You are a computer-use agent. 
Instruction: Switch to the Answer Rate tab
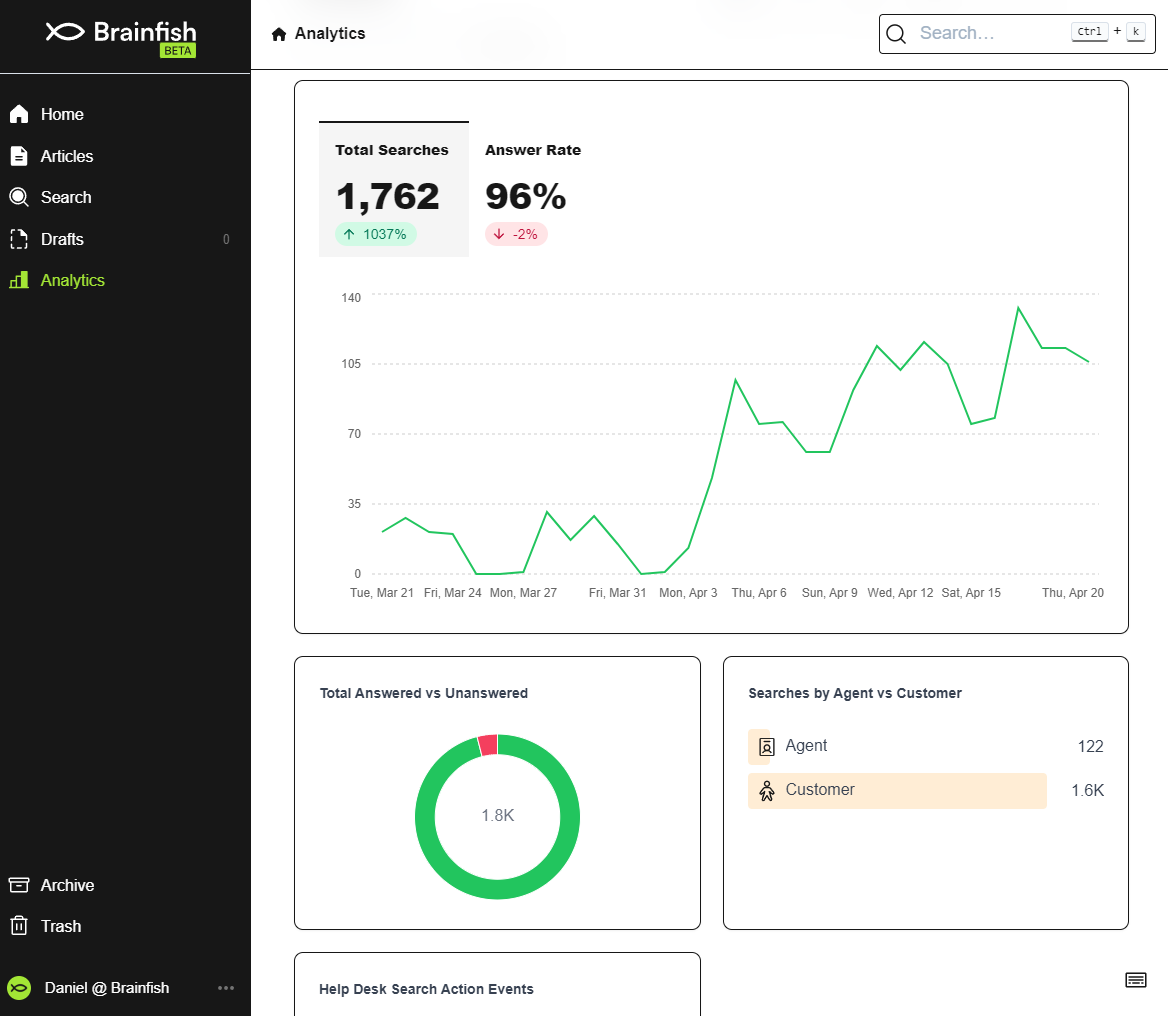[x=533, y=189]
